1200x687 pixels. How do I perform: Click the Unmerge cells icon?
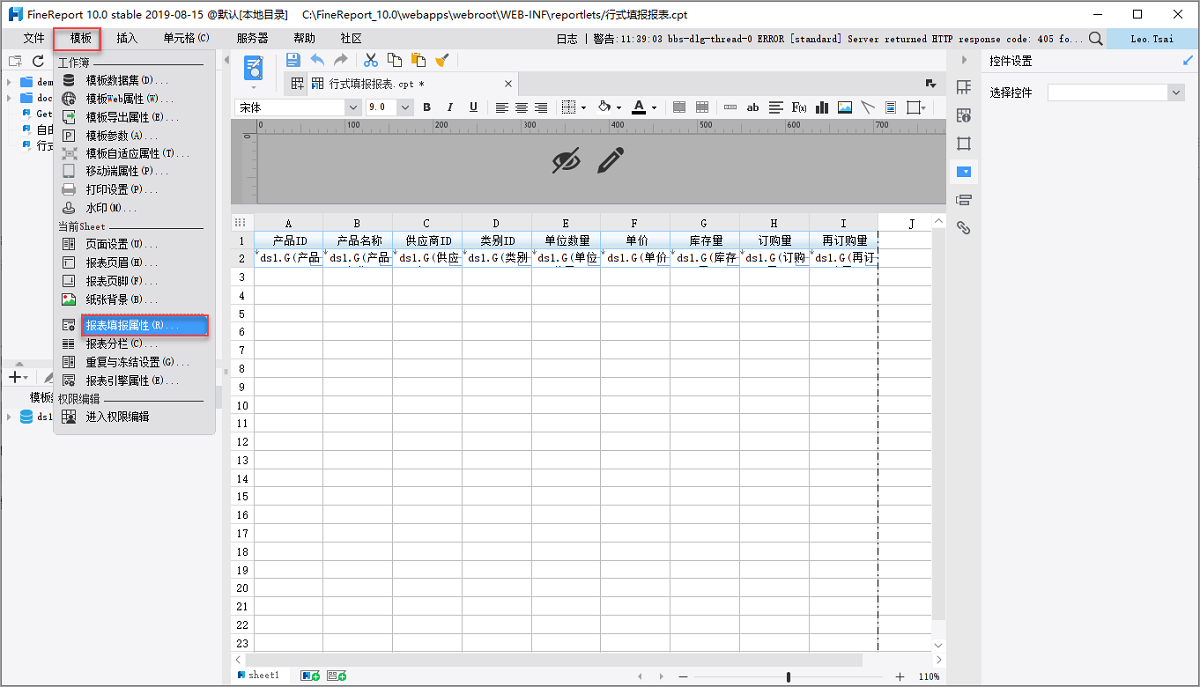tap(702, 107)
